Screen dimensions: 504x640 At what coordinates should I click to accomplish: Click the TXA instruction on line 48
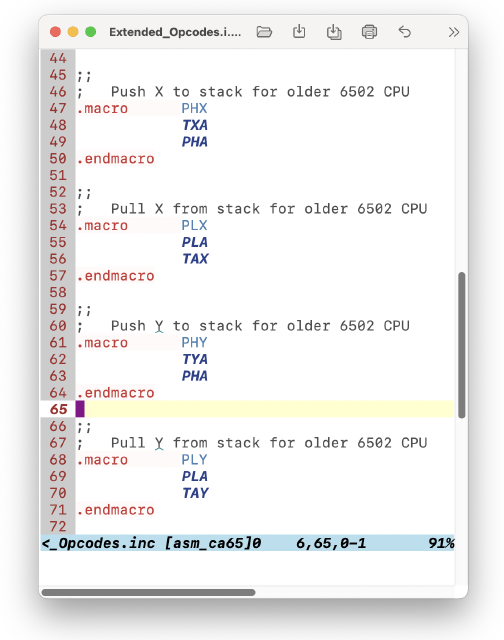(195, 125)
